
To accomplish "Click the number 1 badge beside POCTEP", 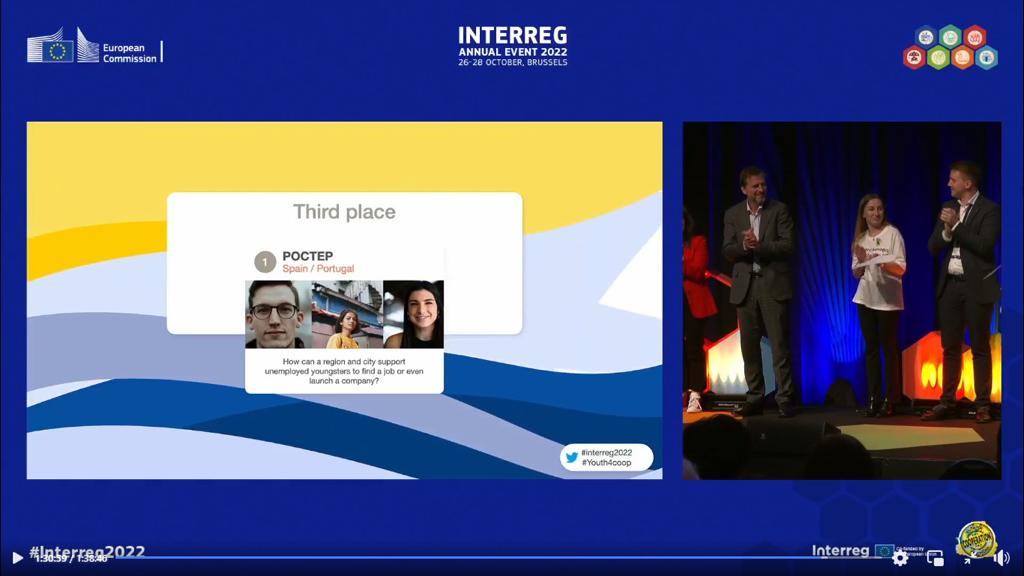I will 264,262.
